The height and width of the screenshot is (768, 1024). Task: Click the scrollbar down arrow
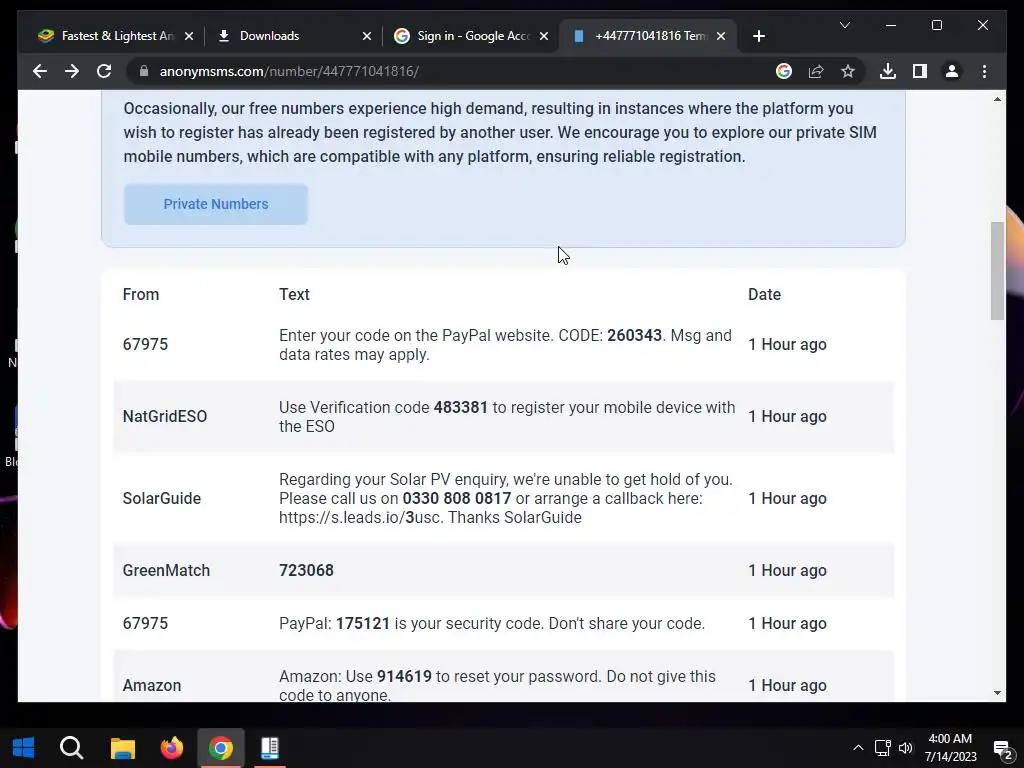click(x=997, y=693)
